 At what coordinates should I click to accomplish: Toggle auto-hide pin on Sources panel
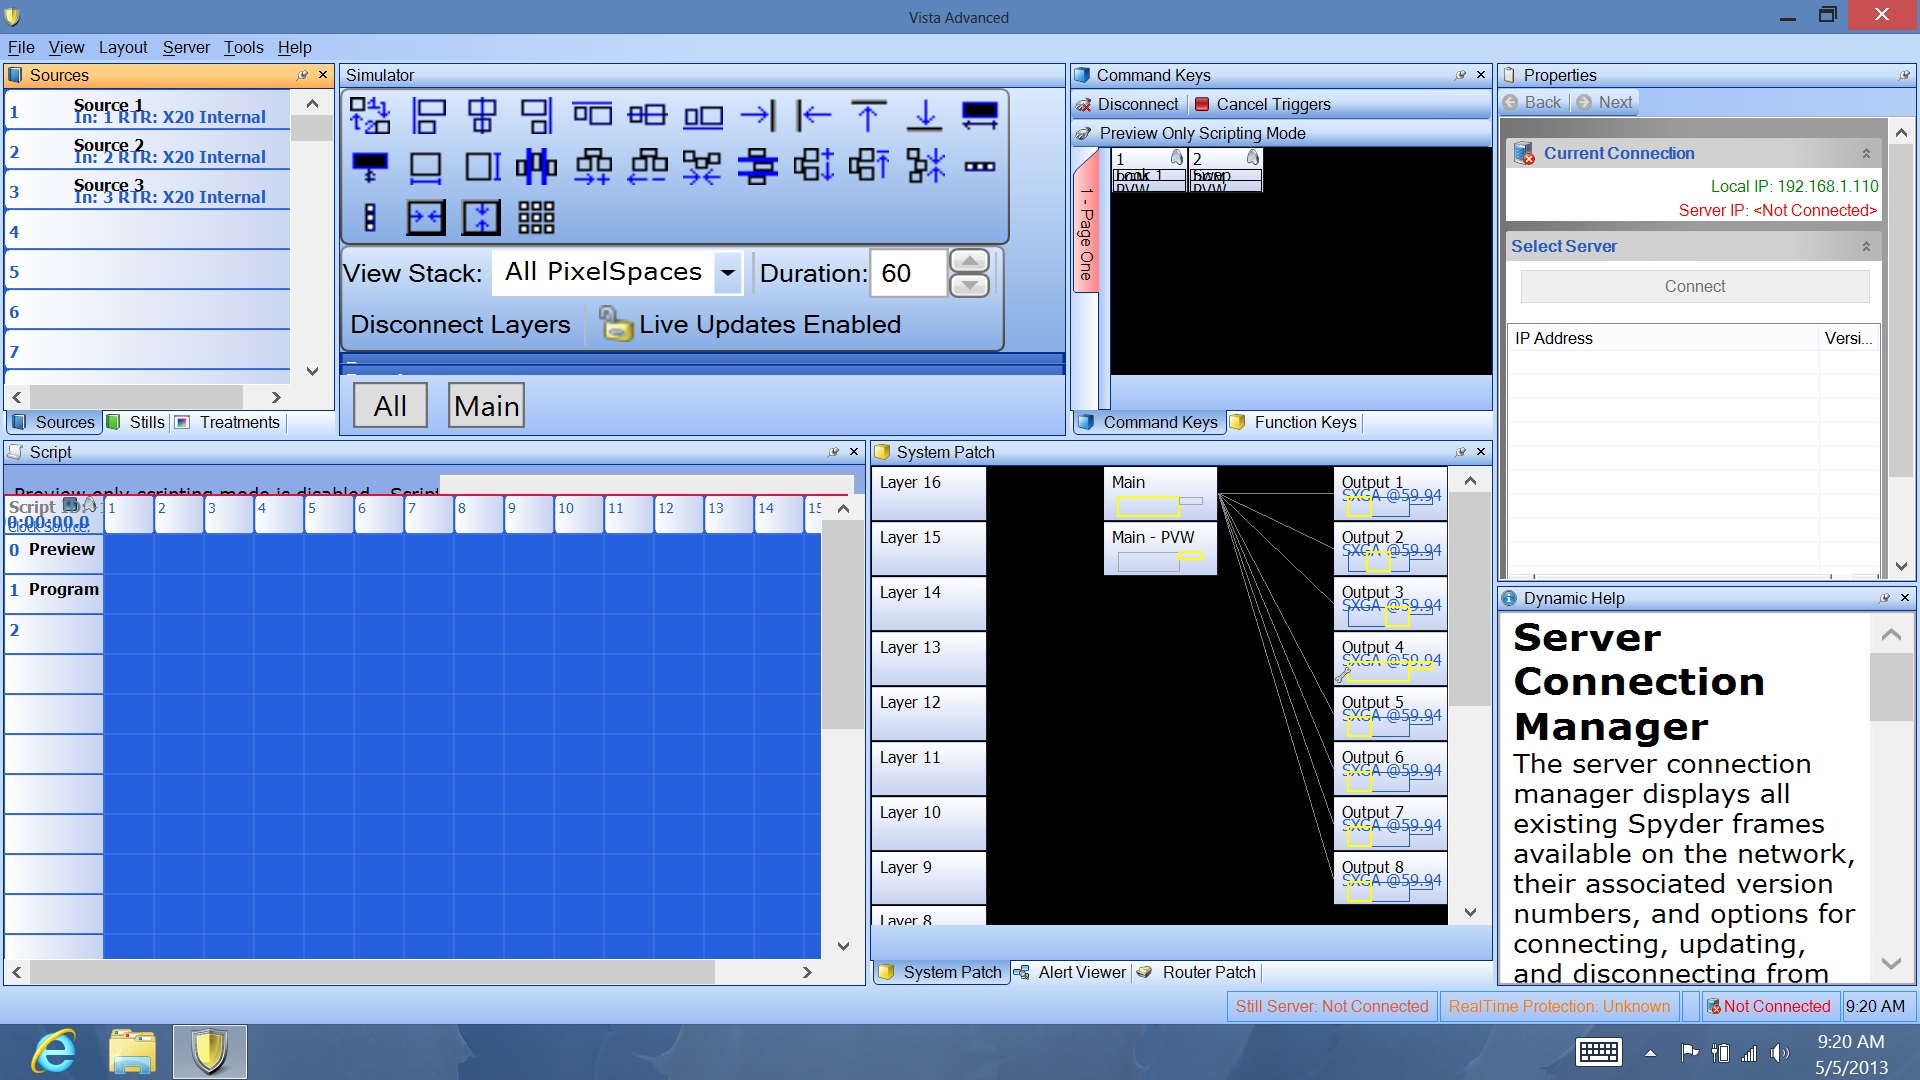coord(302,75)
